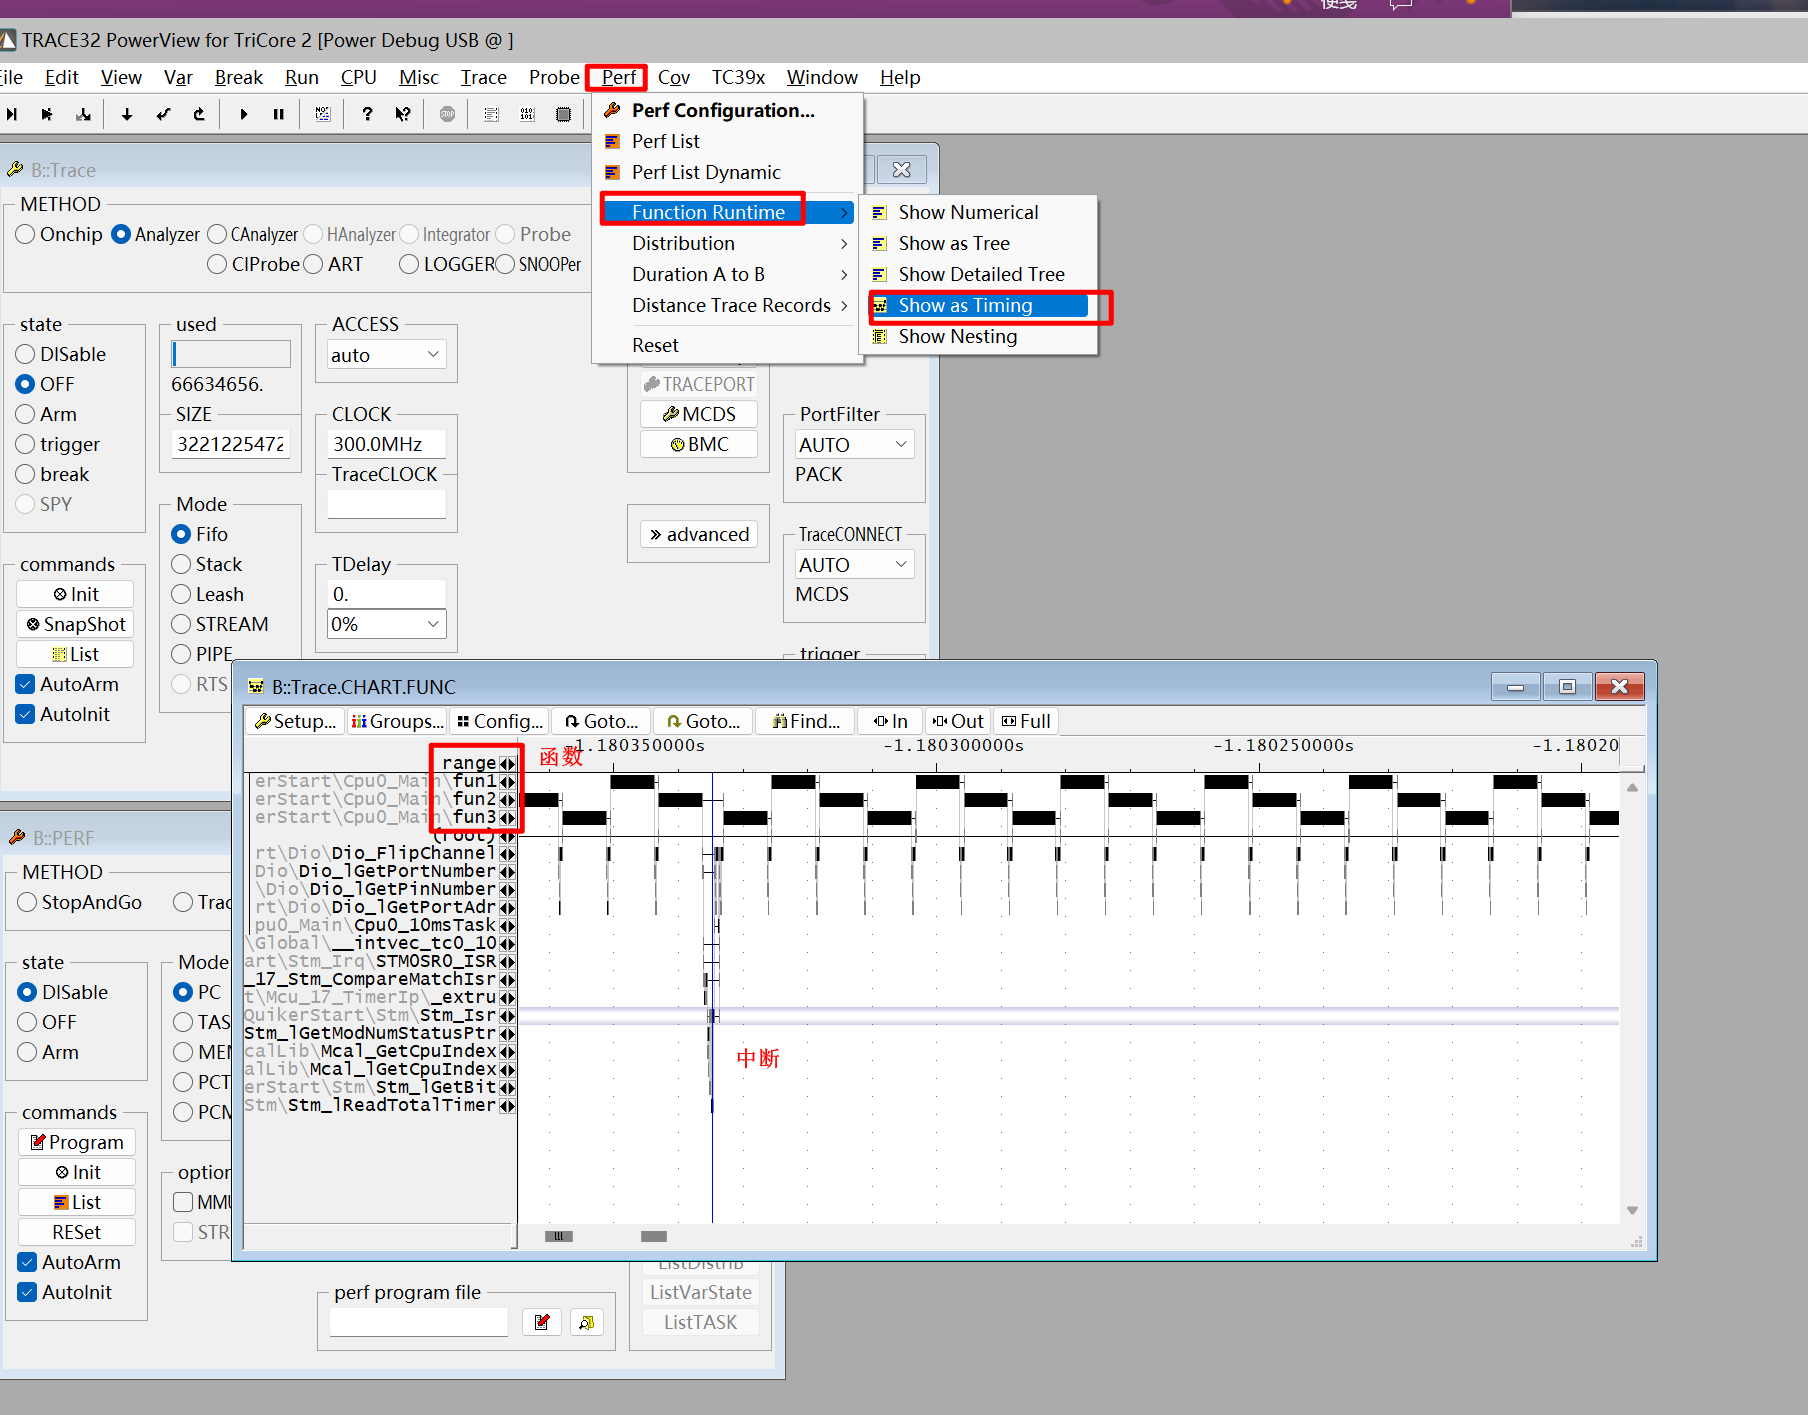Click the SnapShot command button
Image resolution: width=1808 pixels, height=1415 pixels.
(76, 624)
